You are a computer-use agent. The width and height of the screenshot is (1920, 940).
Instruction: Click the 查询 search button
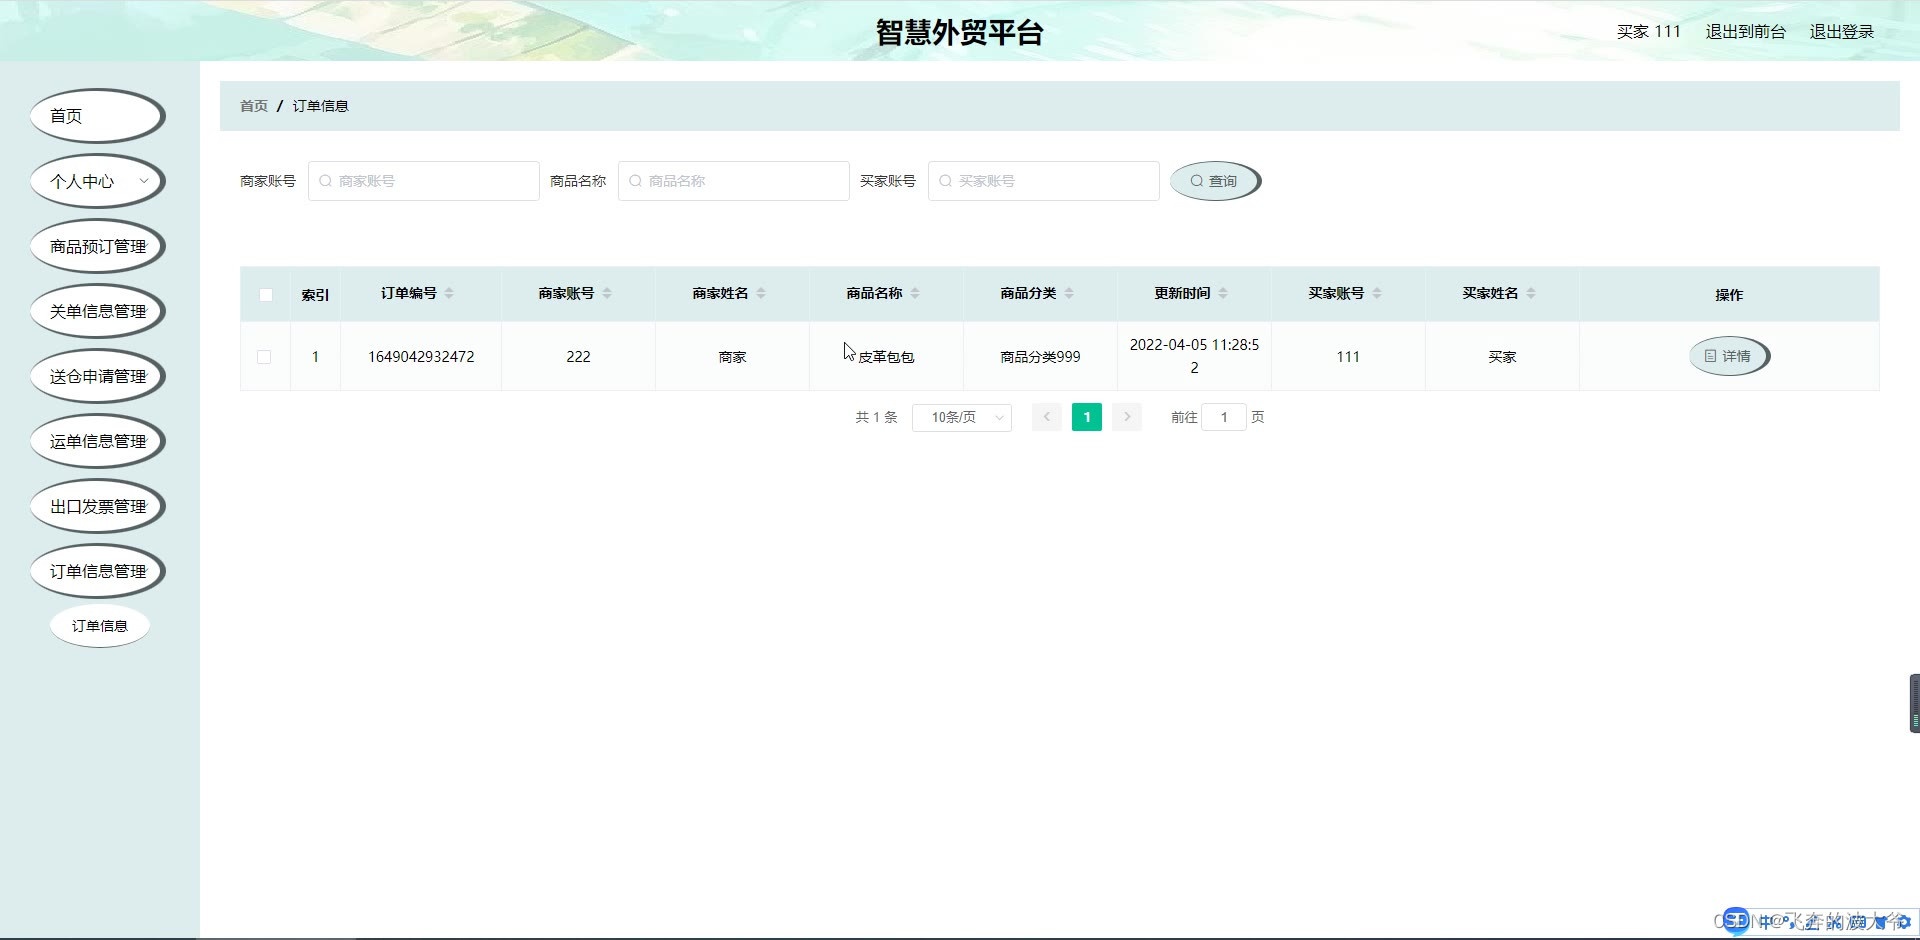click(1214, 181)
